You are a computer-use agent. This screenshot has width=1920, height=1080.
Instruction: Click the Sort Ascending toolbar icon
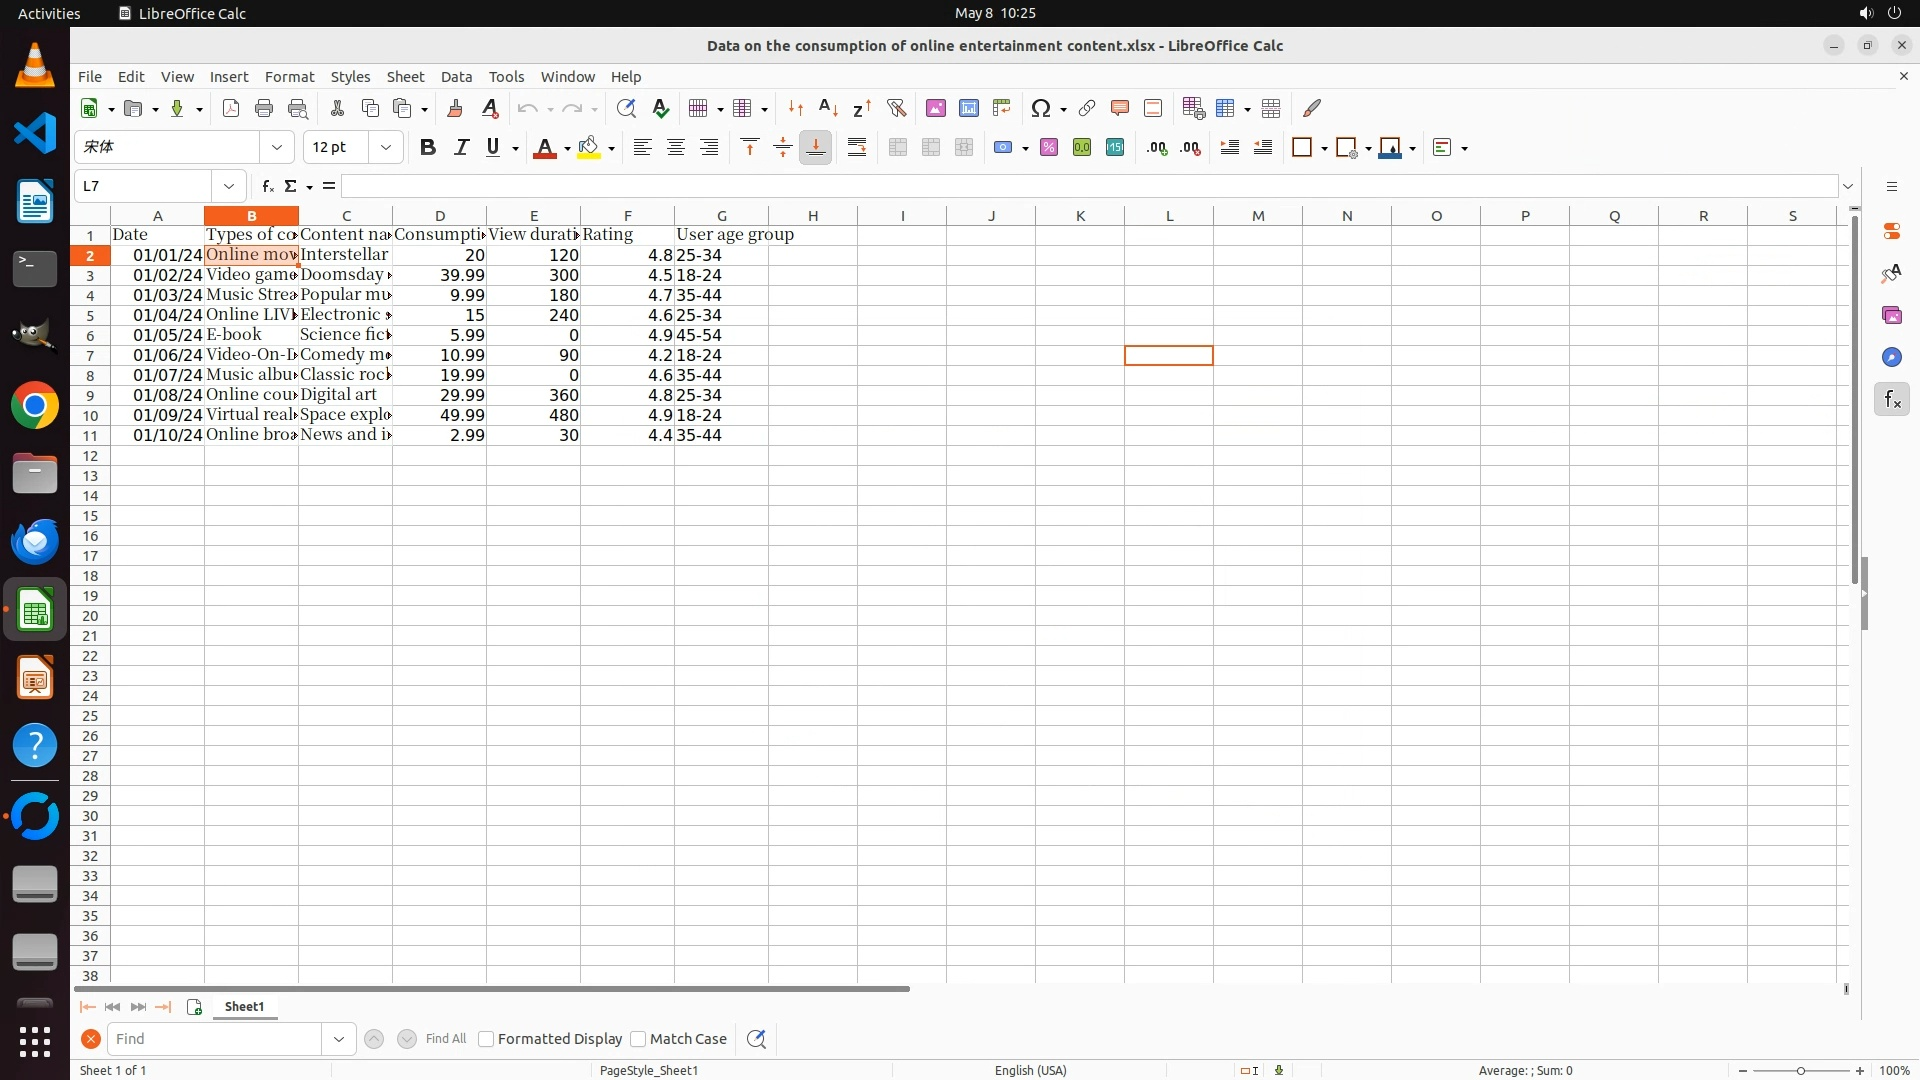(x=828, y=108)
